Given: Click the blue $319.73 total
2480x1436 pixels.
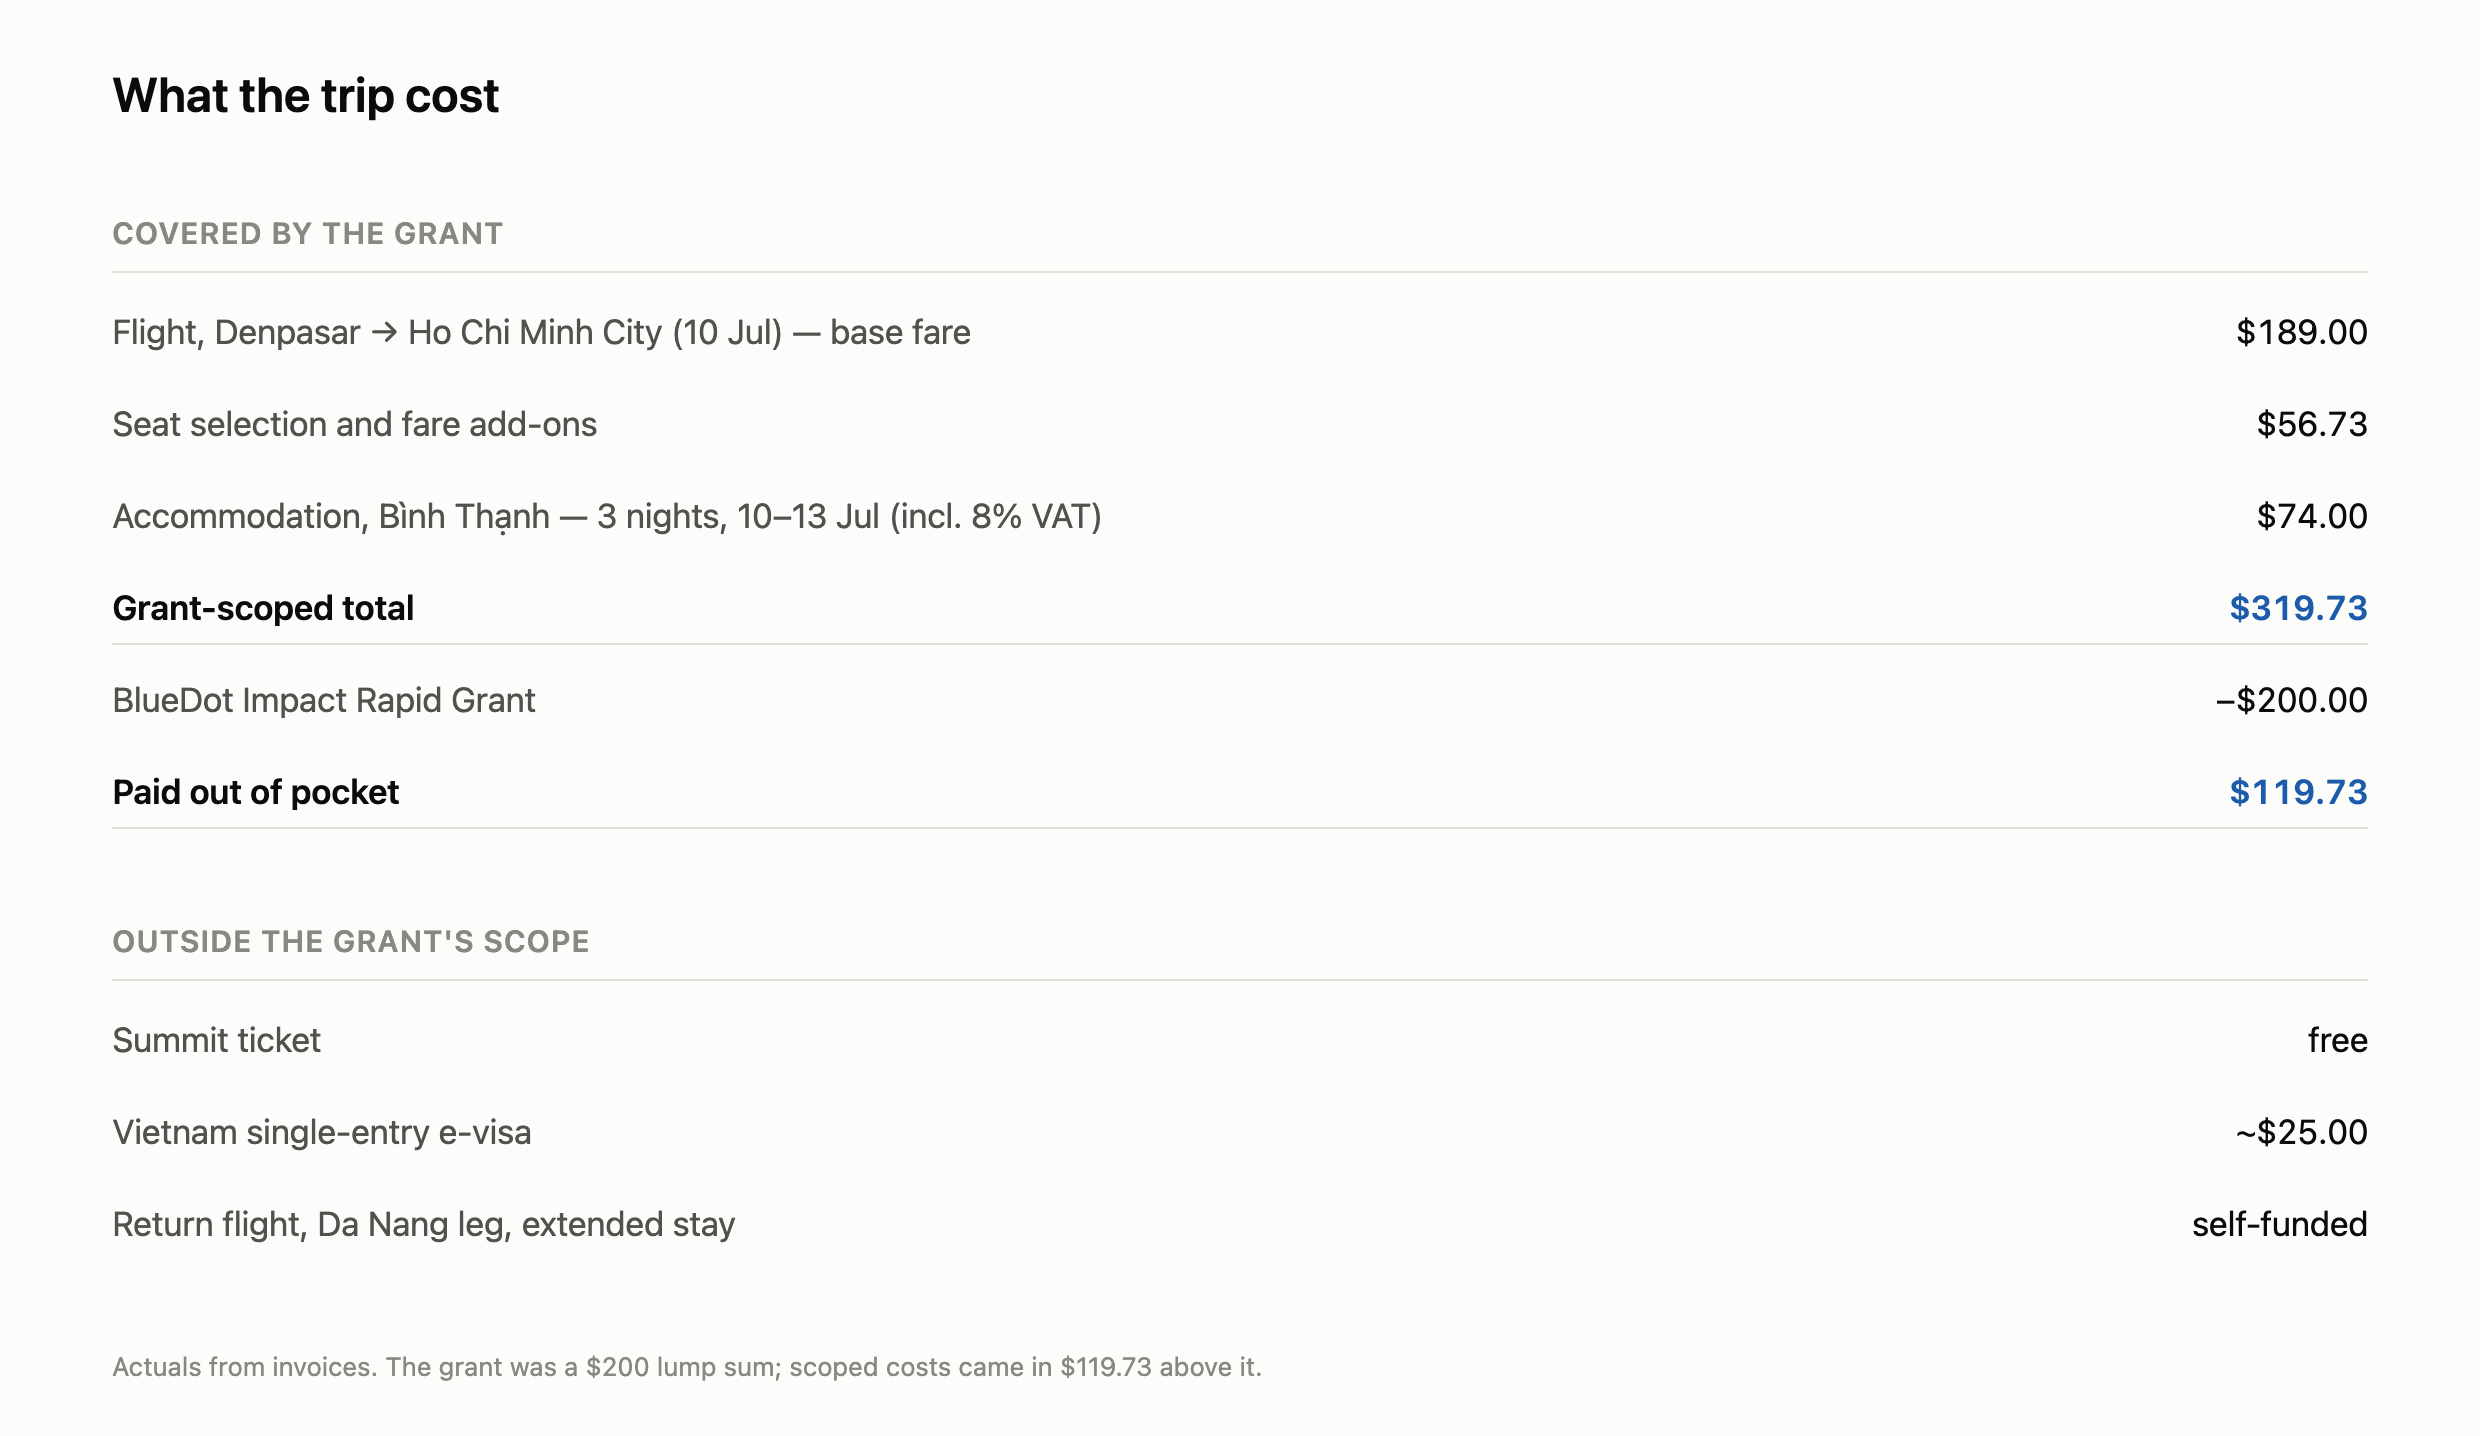Looking at the screenshot, I should click(2298, 608).
